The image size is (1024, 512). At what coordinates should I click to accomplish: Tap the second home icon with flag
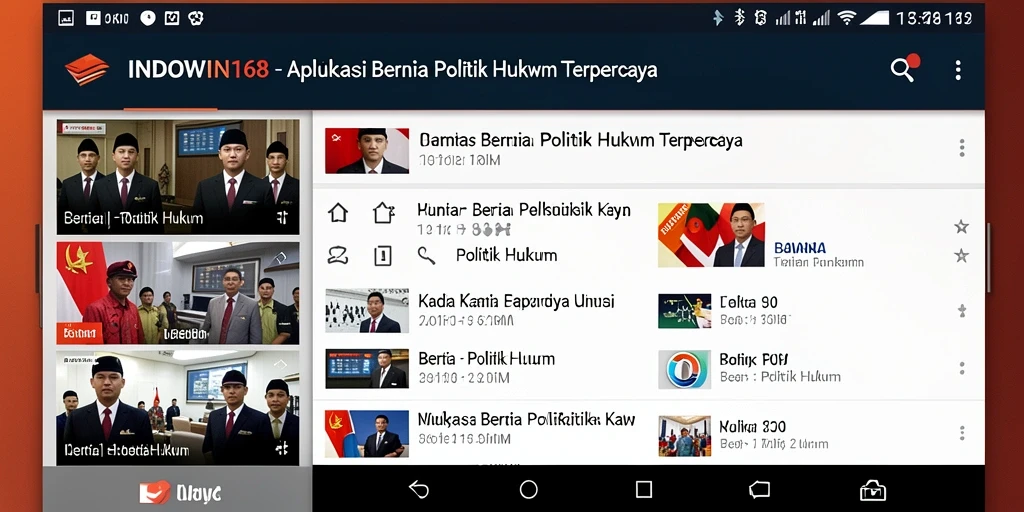pos(383,213)
